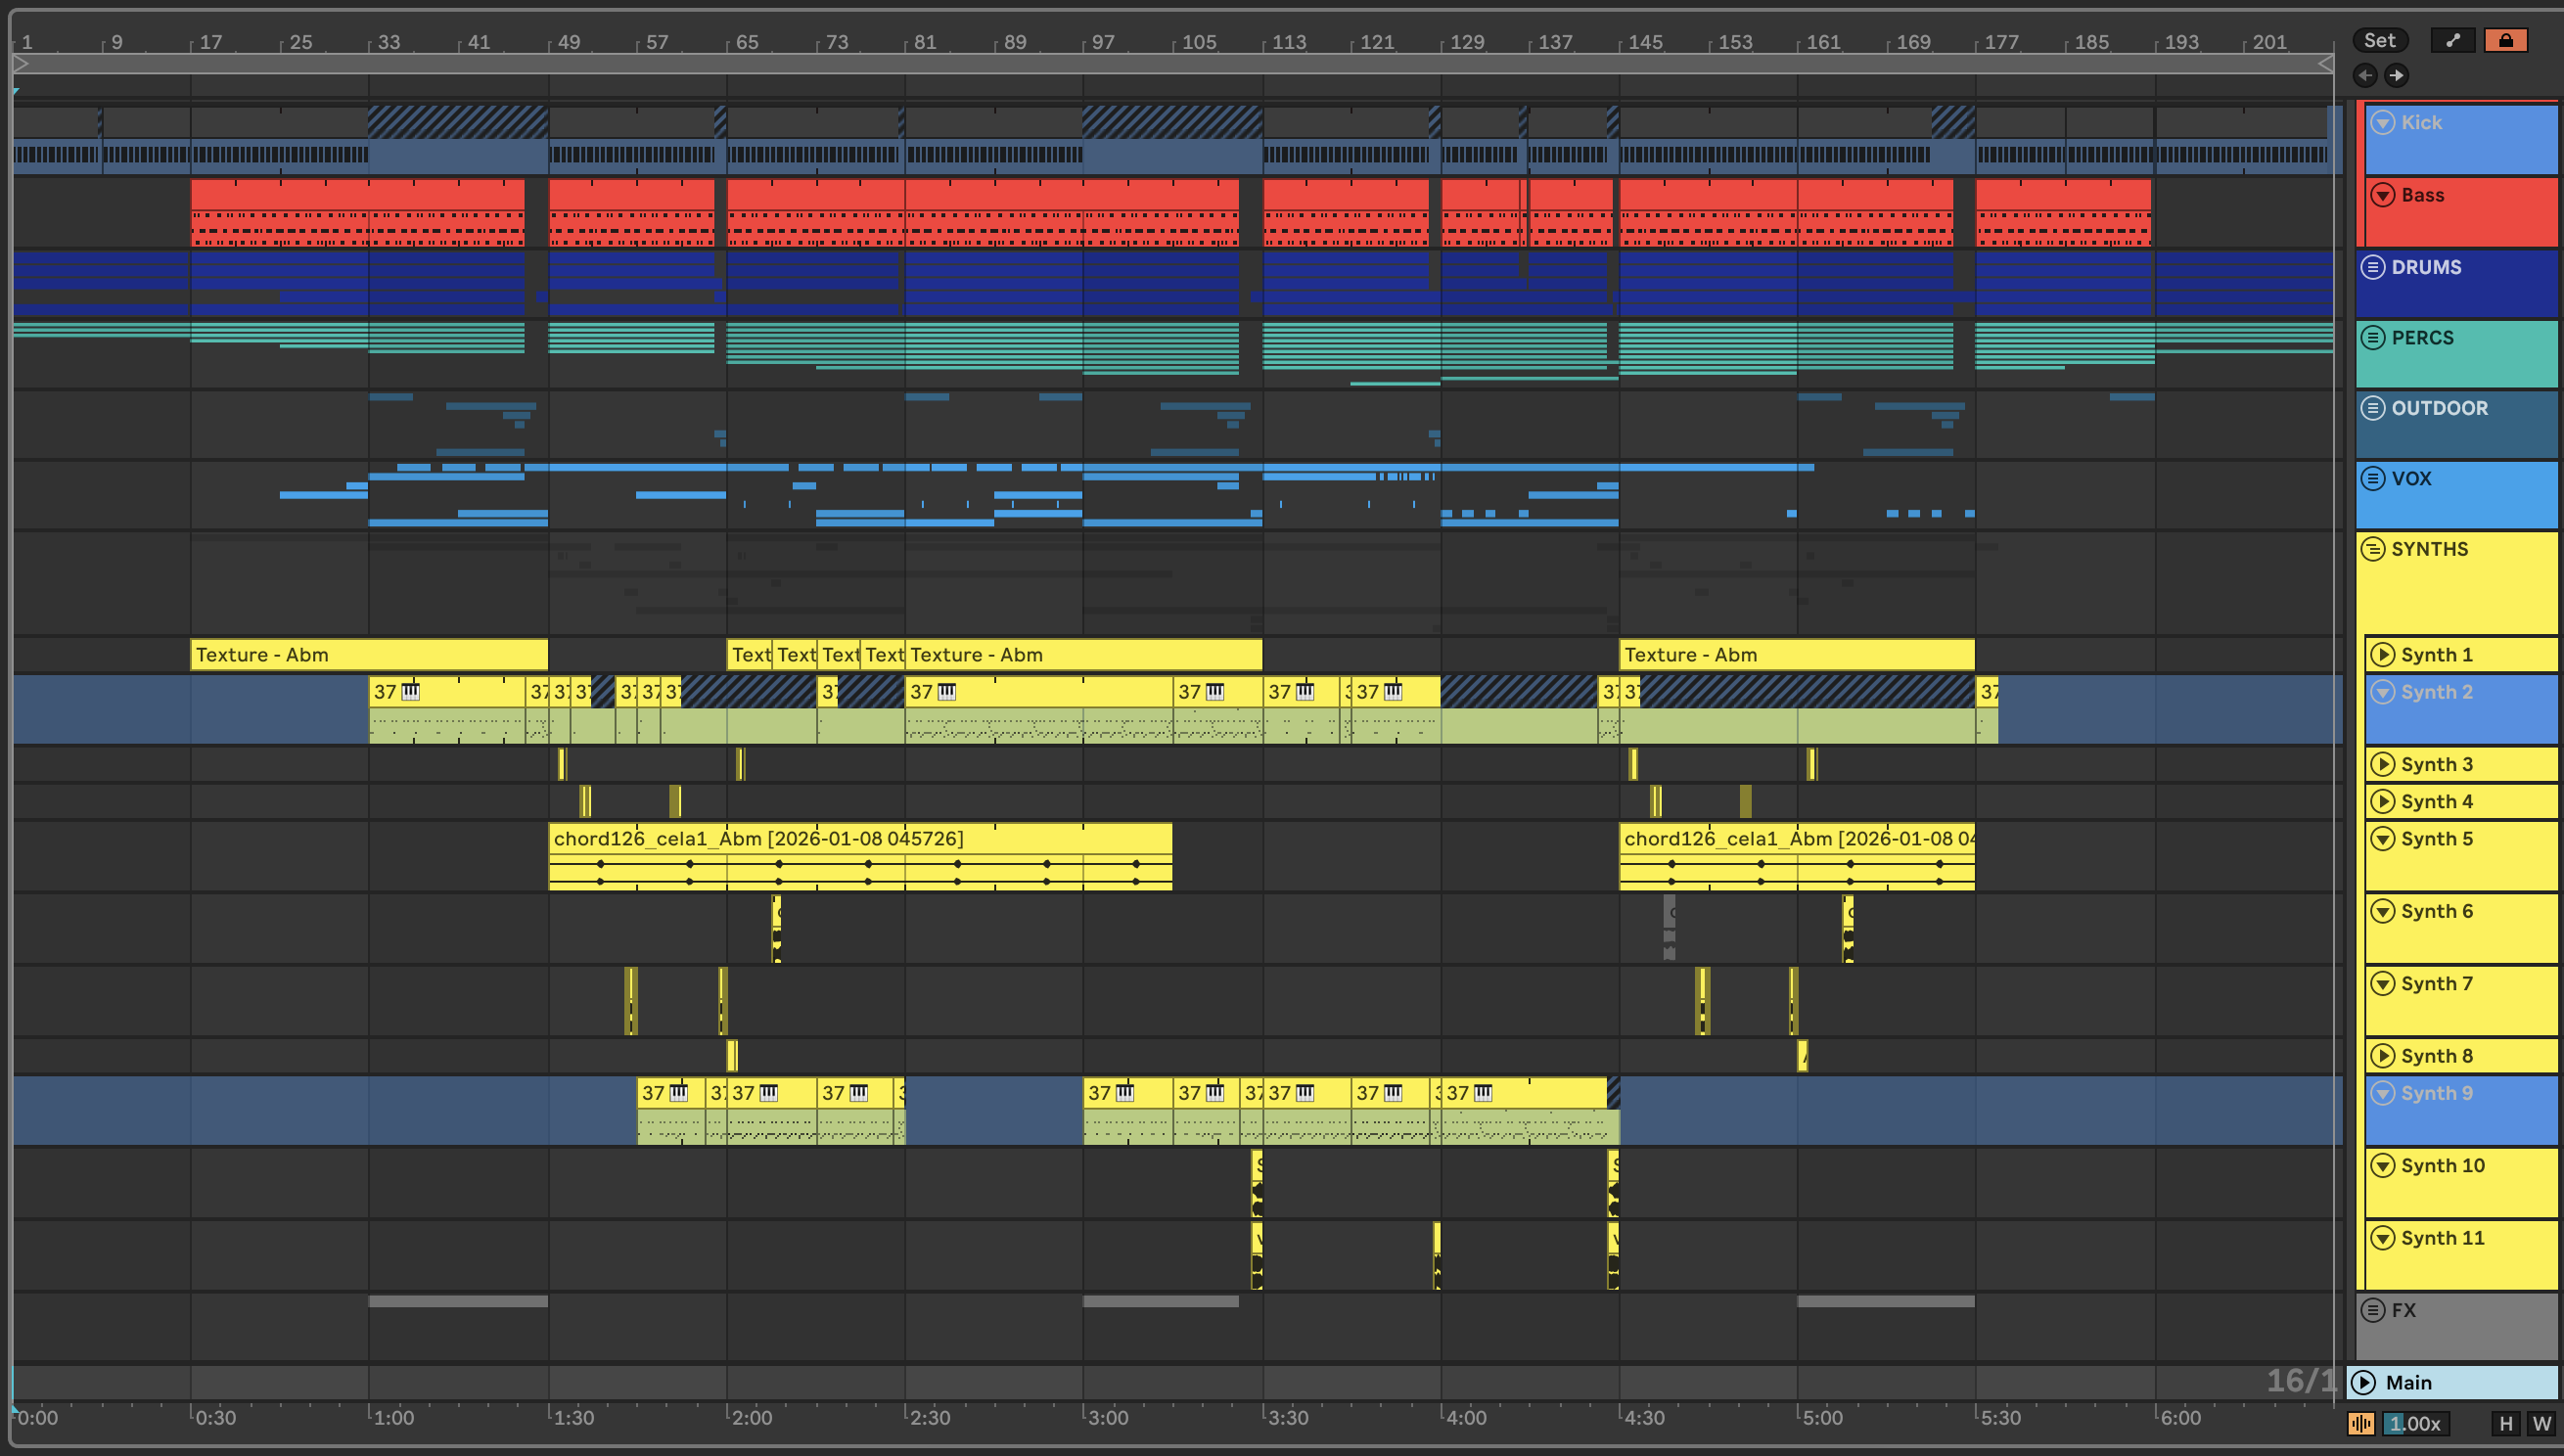
Task: Click the 1.00x track height field
Action: coord(2414,1423)
